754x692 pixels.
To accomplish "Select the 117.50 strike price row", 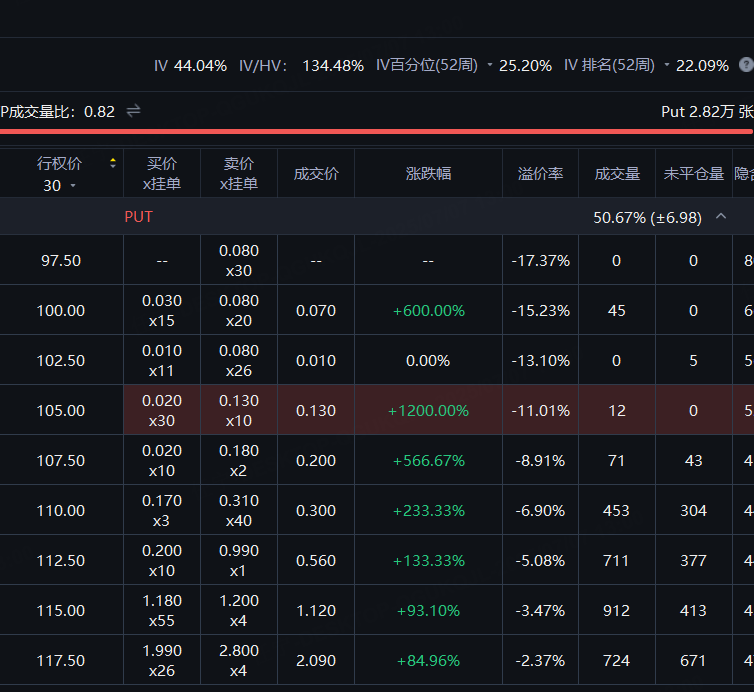I will [61, 660].
